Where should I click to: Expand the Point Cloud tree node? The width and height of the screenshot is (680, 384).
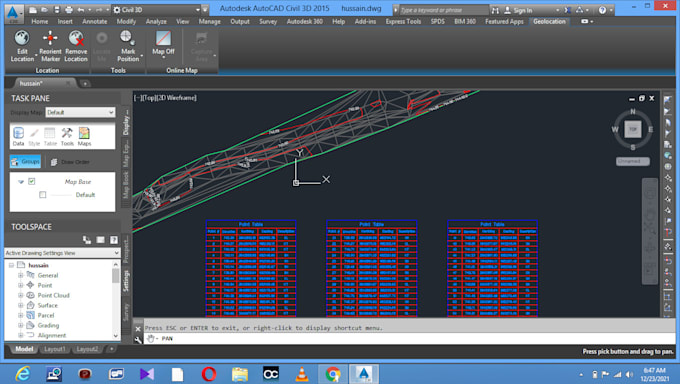(20, 295)
